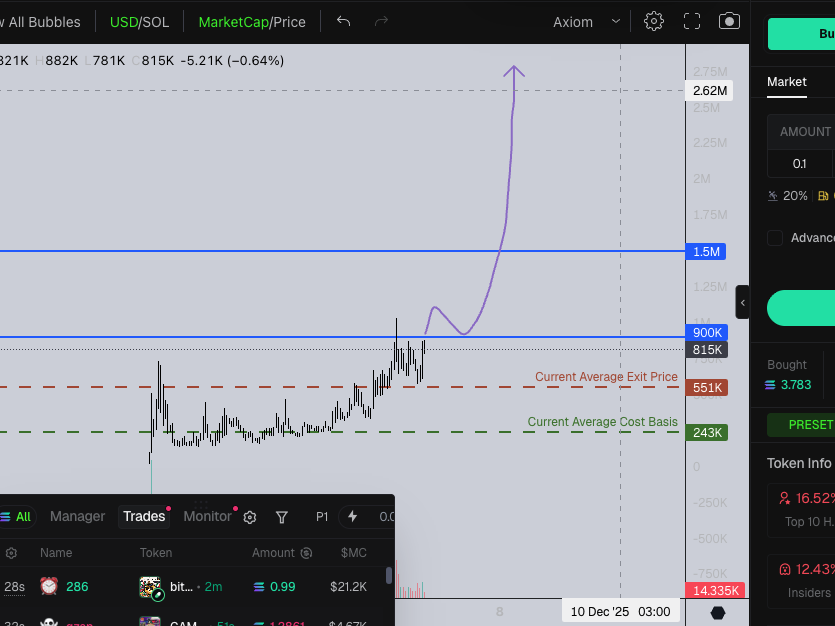835x626 pixels.
Task: Redo the chart action
Action: tap(381, 21)
